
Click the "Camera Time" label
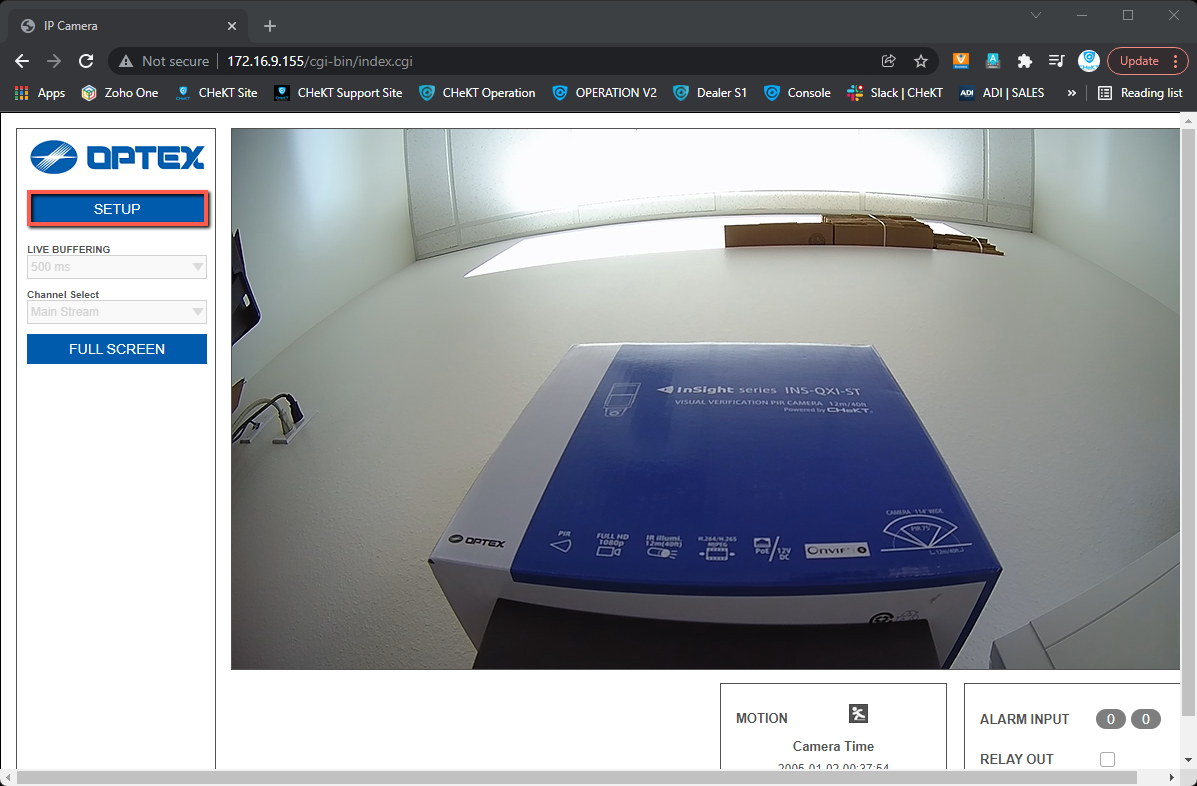pyautogui.click(x=833, y=746)
